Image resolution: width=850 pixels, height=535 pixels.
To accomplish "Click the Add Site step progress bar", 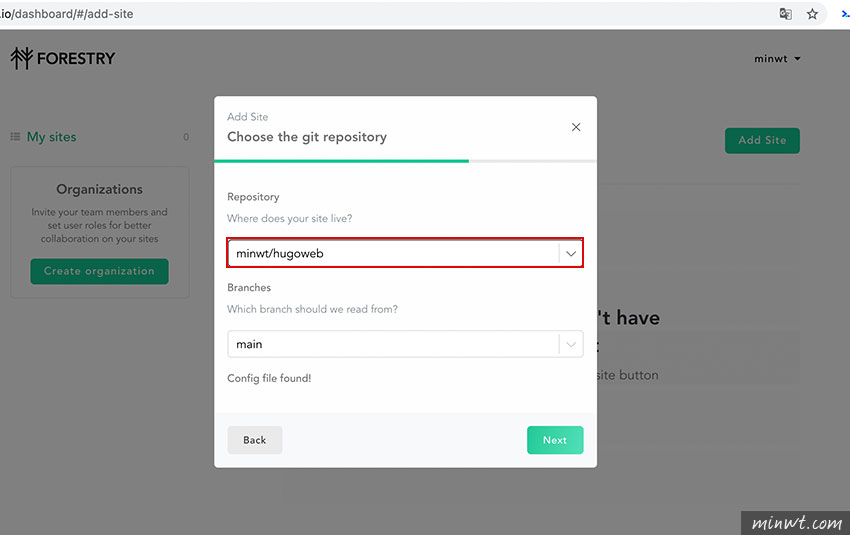I will (x=405, y=161).
